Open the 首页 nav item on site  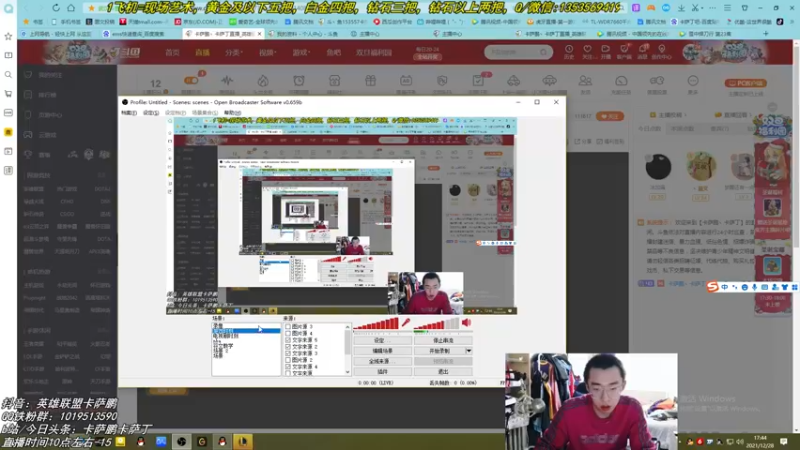(172, 53)
